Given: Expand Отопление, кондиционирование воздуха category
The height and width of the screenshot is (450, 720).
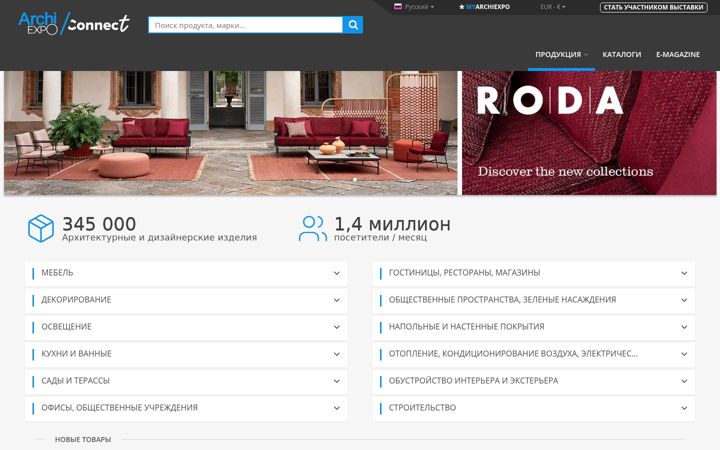Looking at the screenshot, I should coord(534,354).
